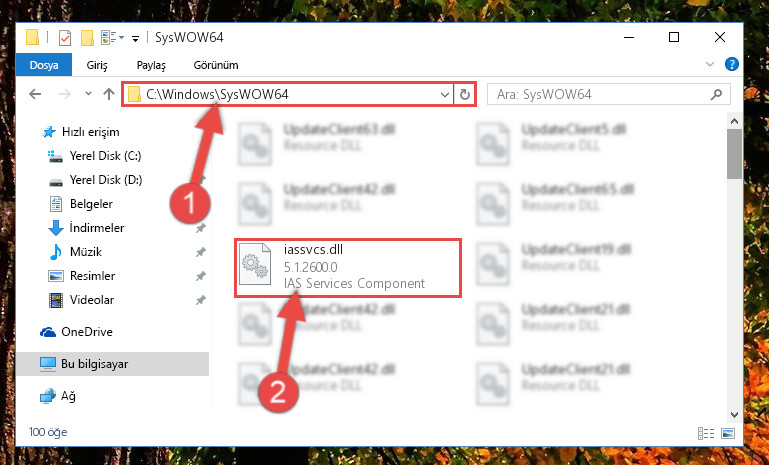
Task: Expand the address bar history dropdown
Action: coord(445,94)
